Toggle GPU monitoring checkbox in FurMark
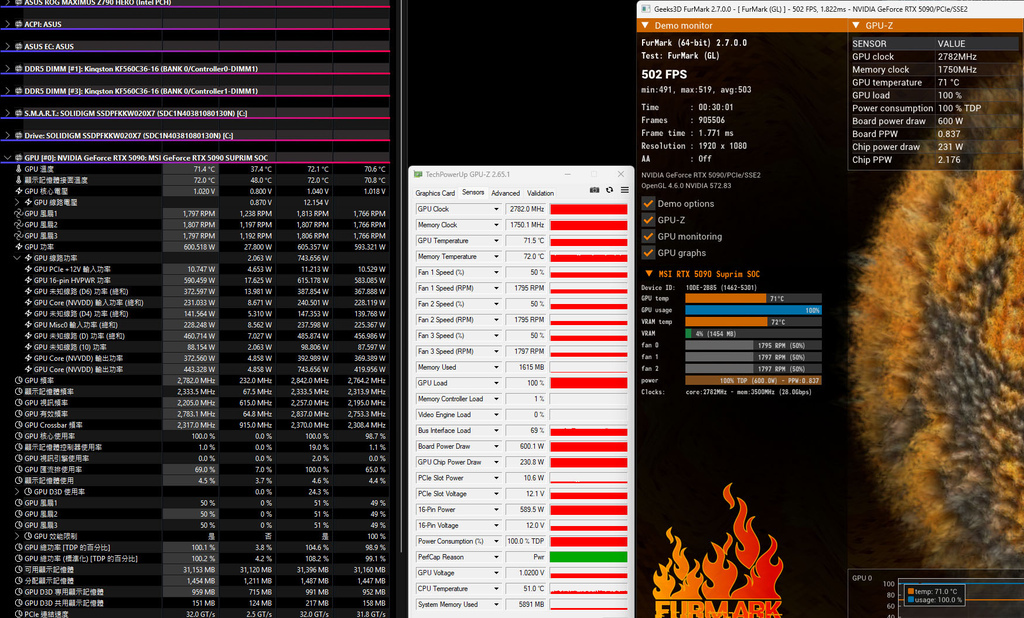 coord(648,236)
